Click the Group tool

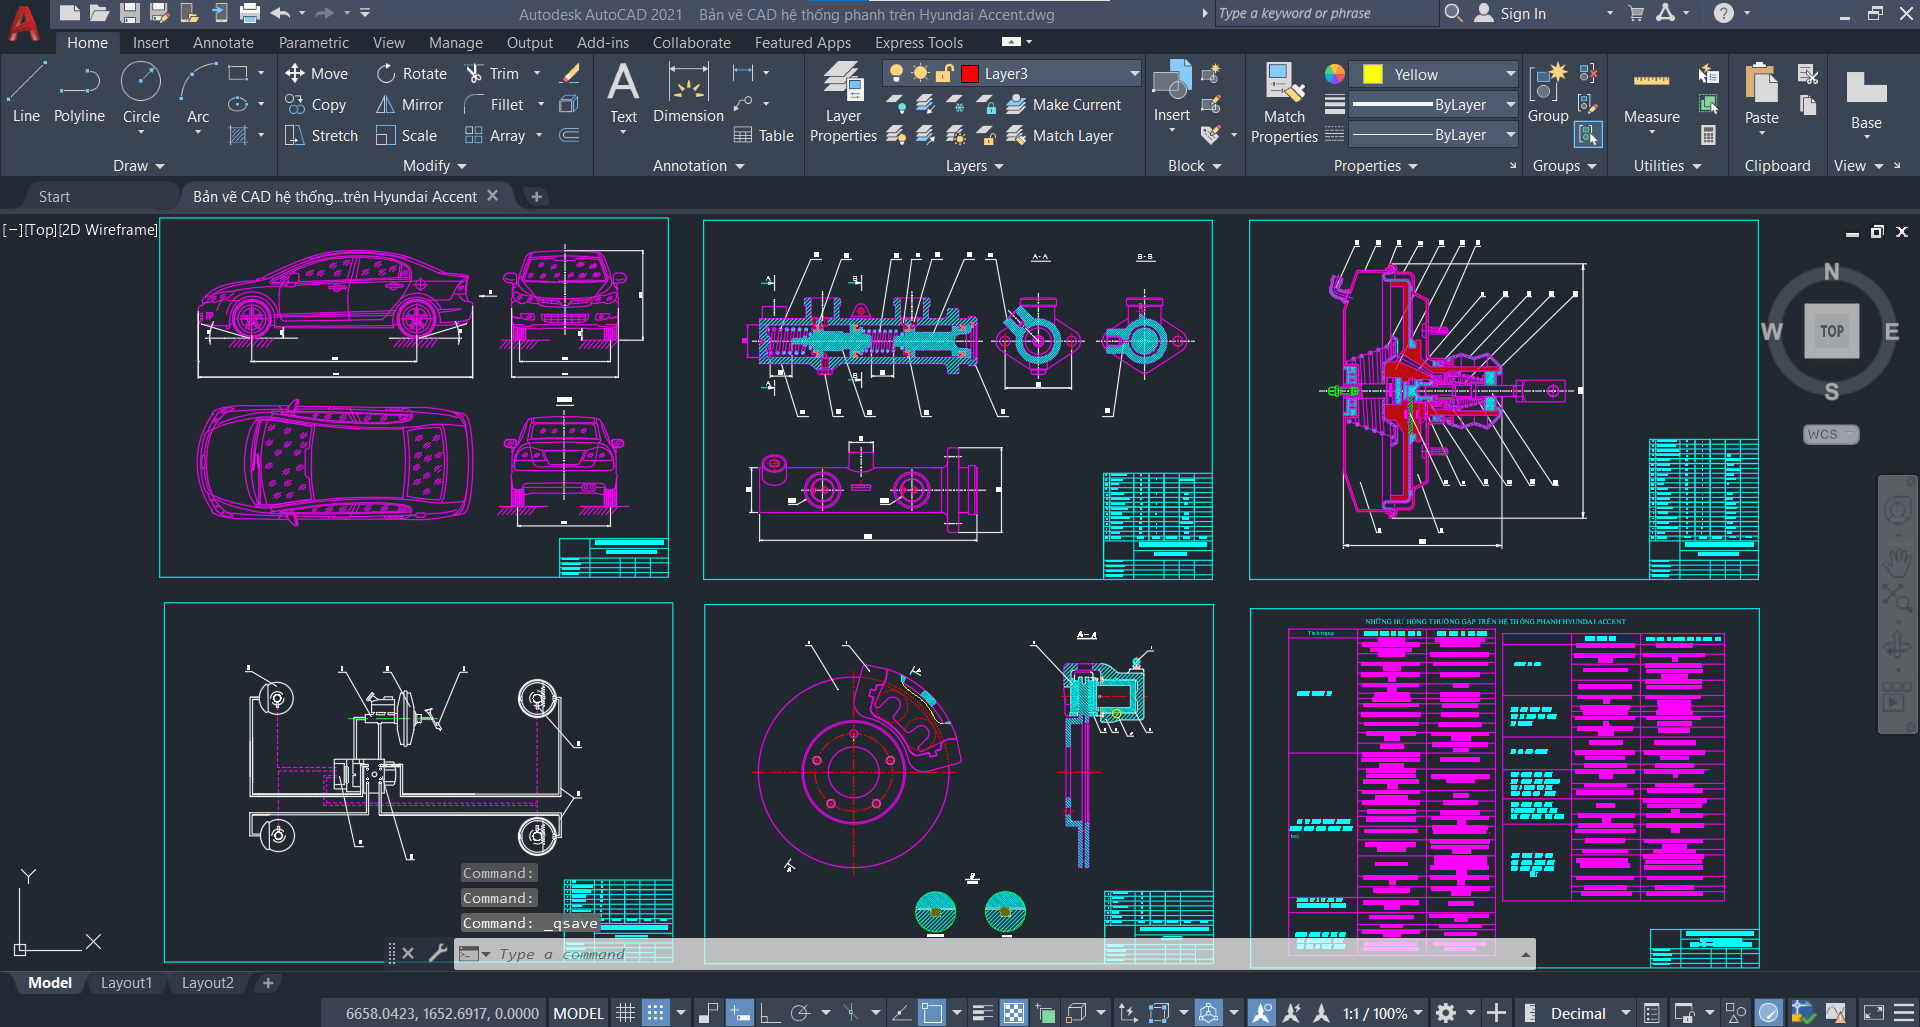(1548, 93)
